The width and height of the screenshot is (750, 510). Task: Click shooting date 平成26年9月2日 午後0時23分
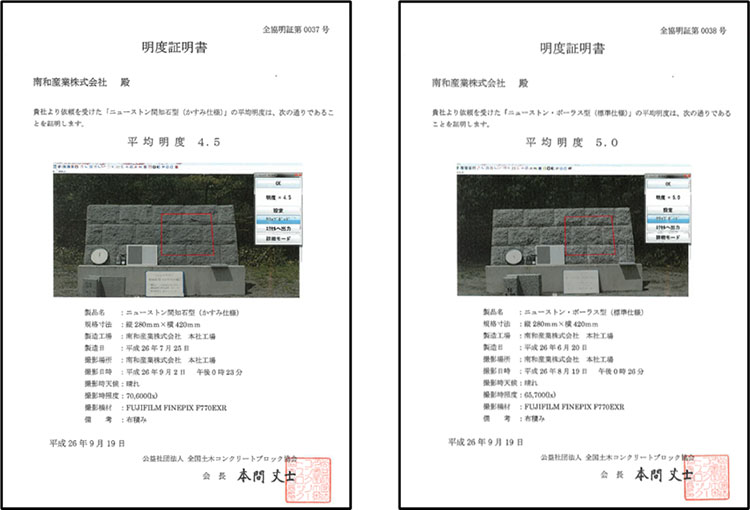pos(184,372)
